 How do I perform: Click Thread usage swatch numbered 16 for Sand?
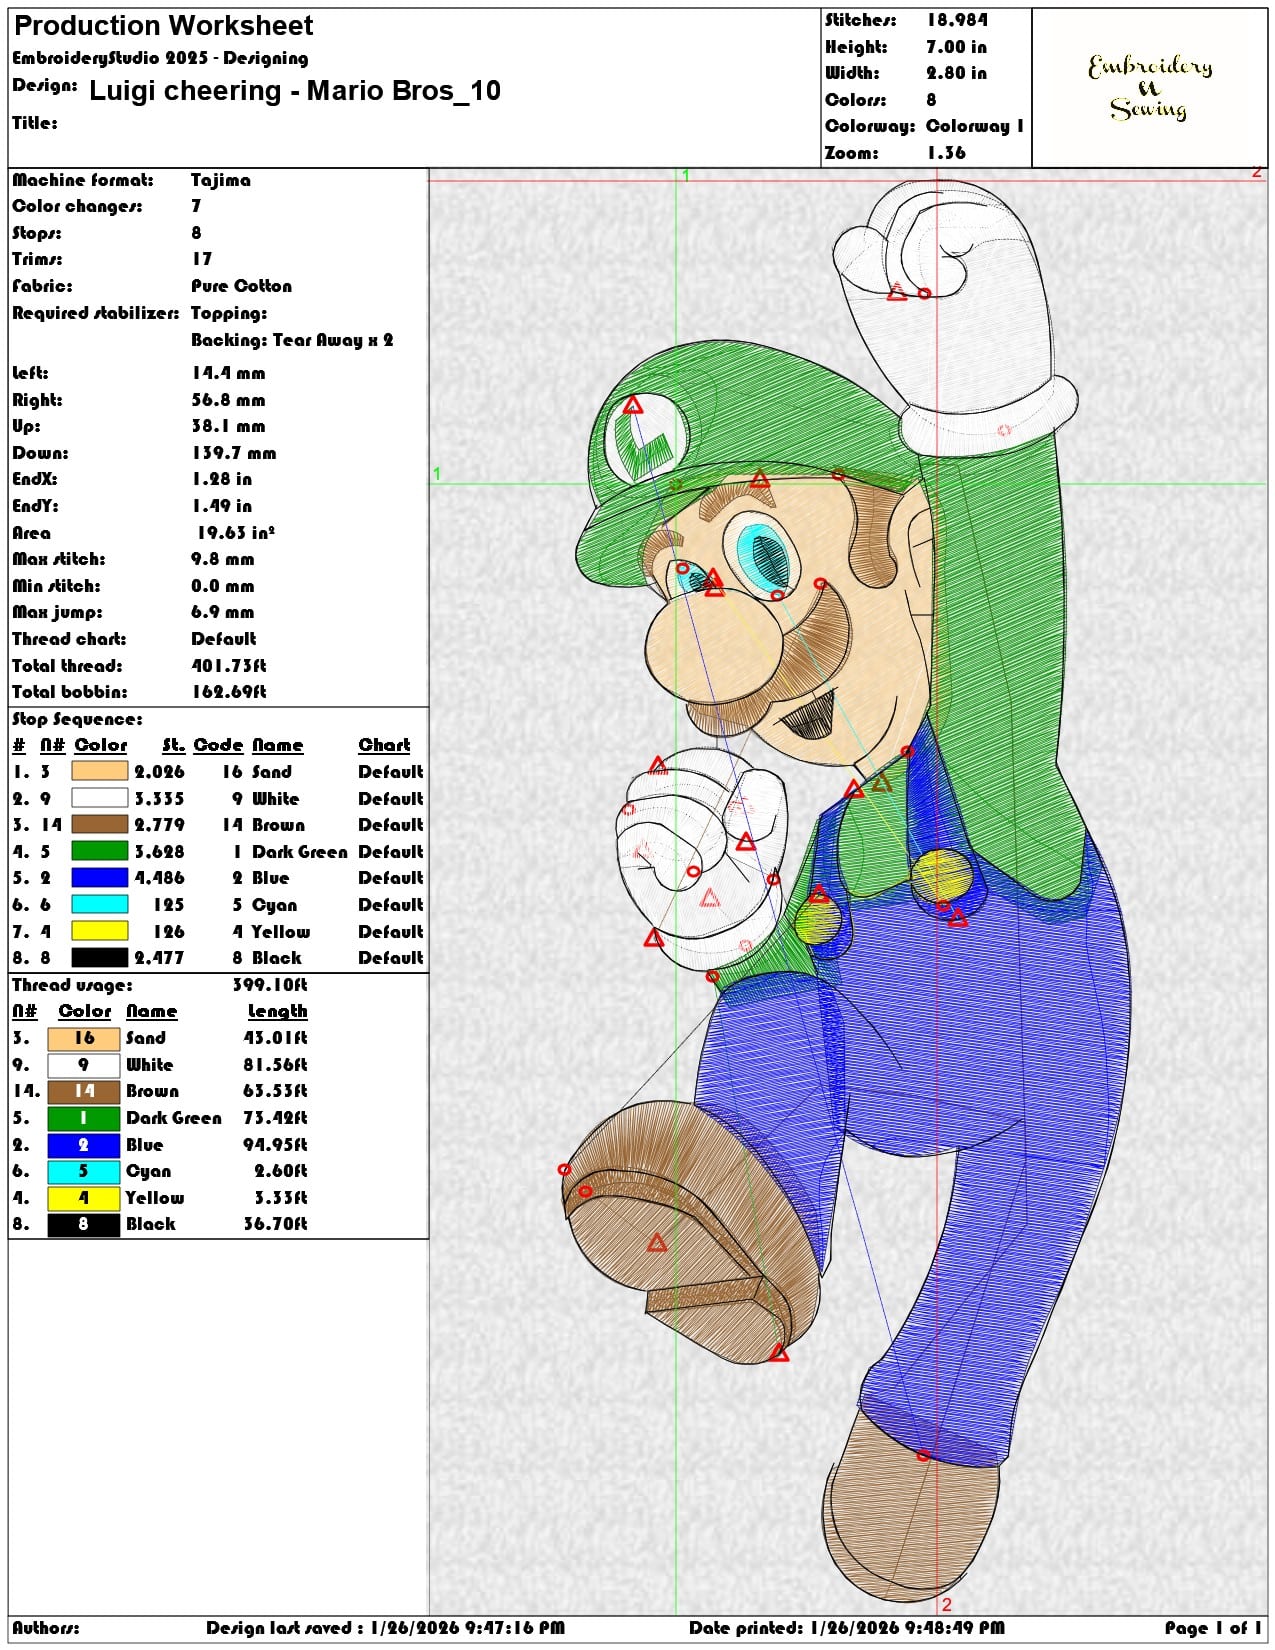click(x=84, y=1038)
